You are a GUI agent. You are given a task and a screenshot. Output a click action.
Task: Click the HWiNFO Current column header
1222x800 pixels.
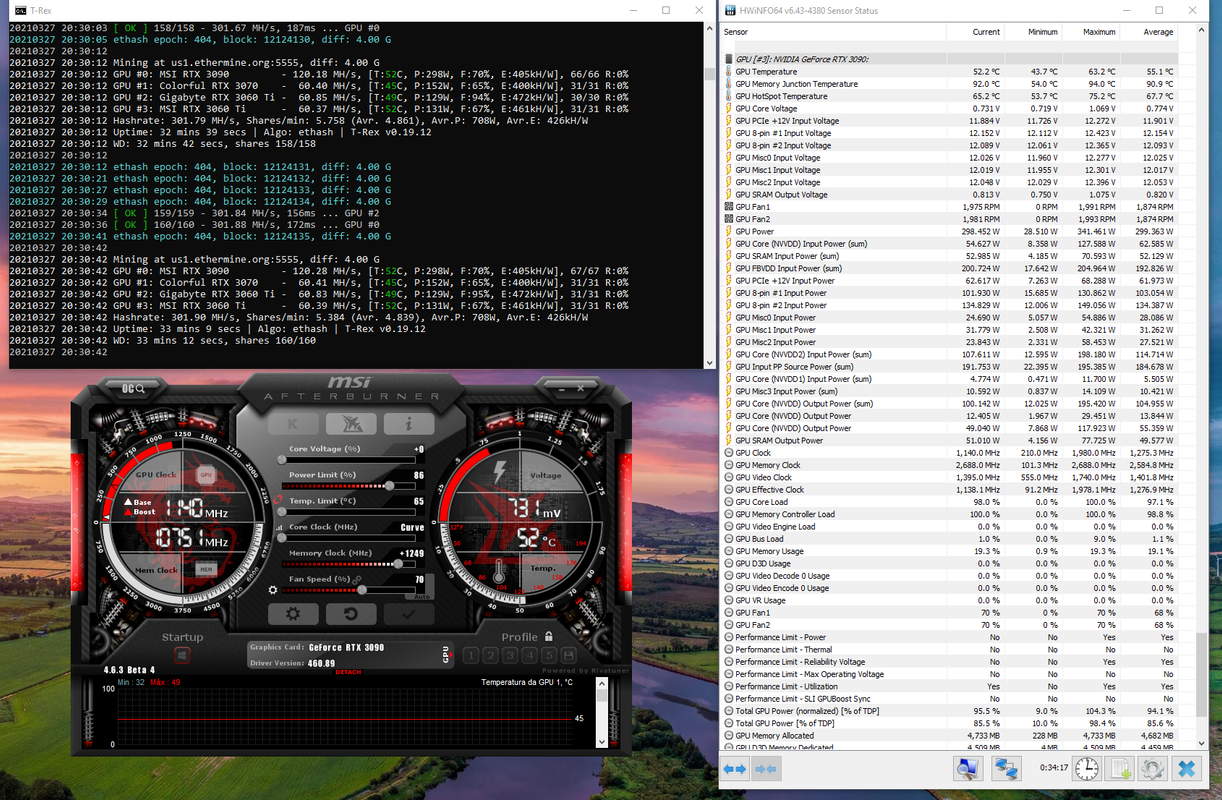[x=976, y=32]
